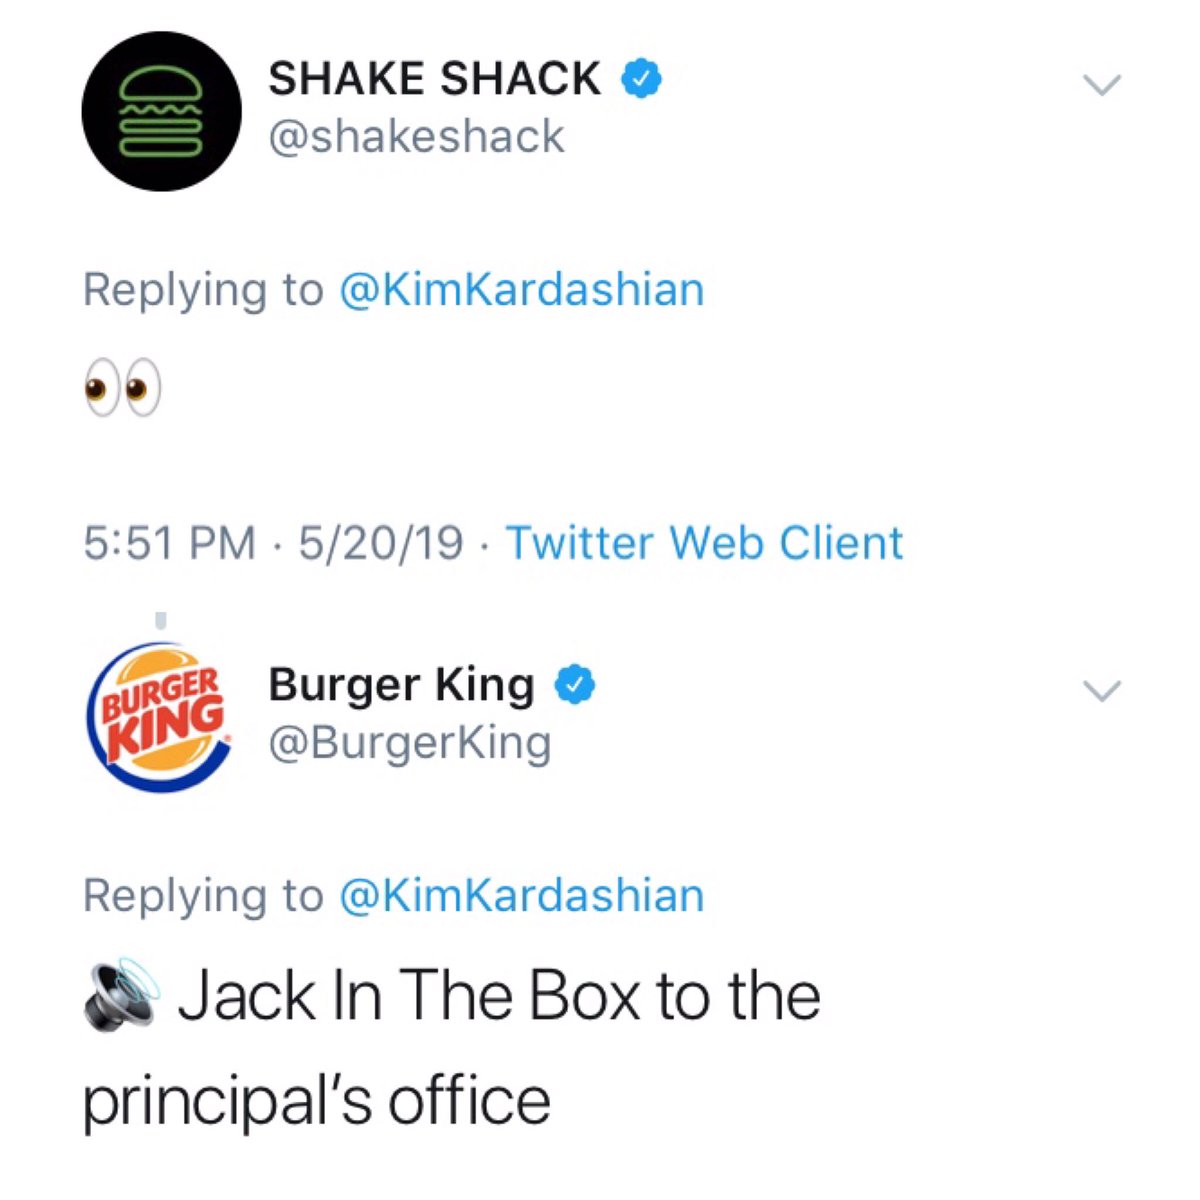Image resolution: width=1200 pixels, height=1200 pixels.
Task: Open the Burger King display name profile
Action: point(401,685)
